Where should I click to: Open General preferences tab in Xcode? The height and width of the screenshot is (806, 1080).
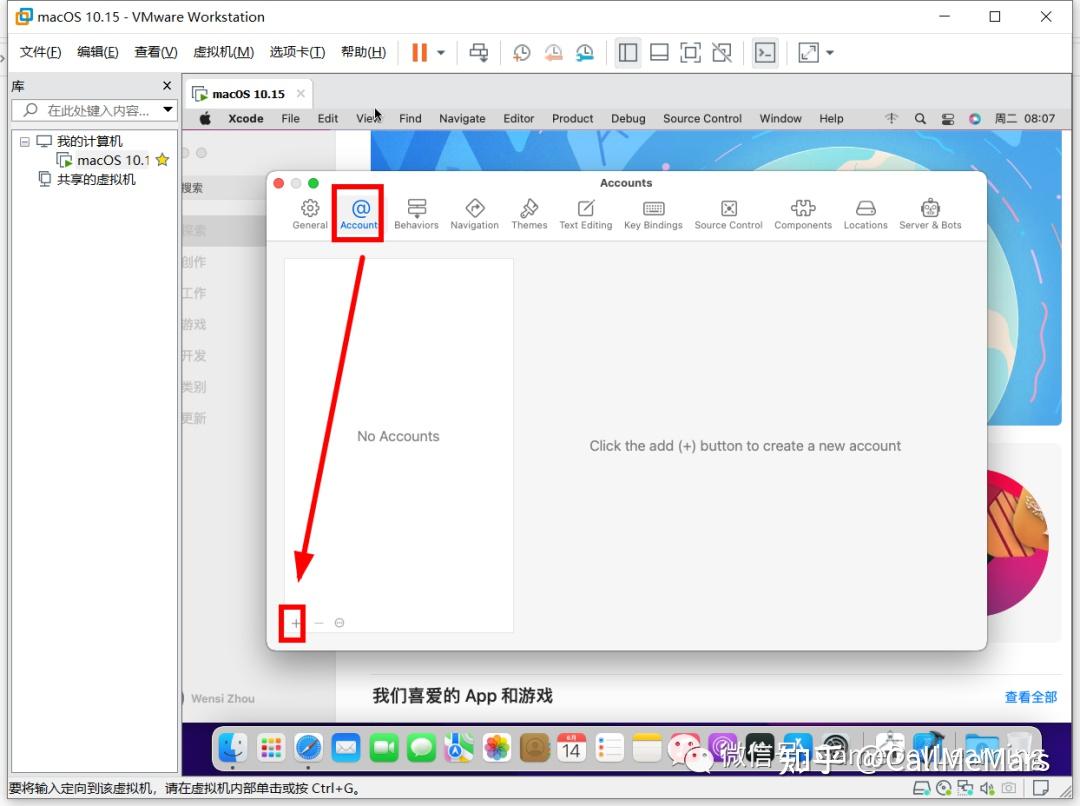(x=310, y=214)
